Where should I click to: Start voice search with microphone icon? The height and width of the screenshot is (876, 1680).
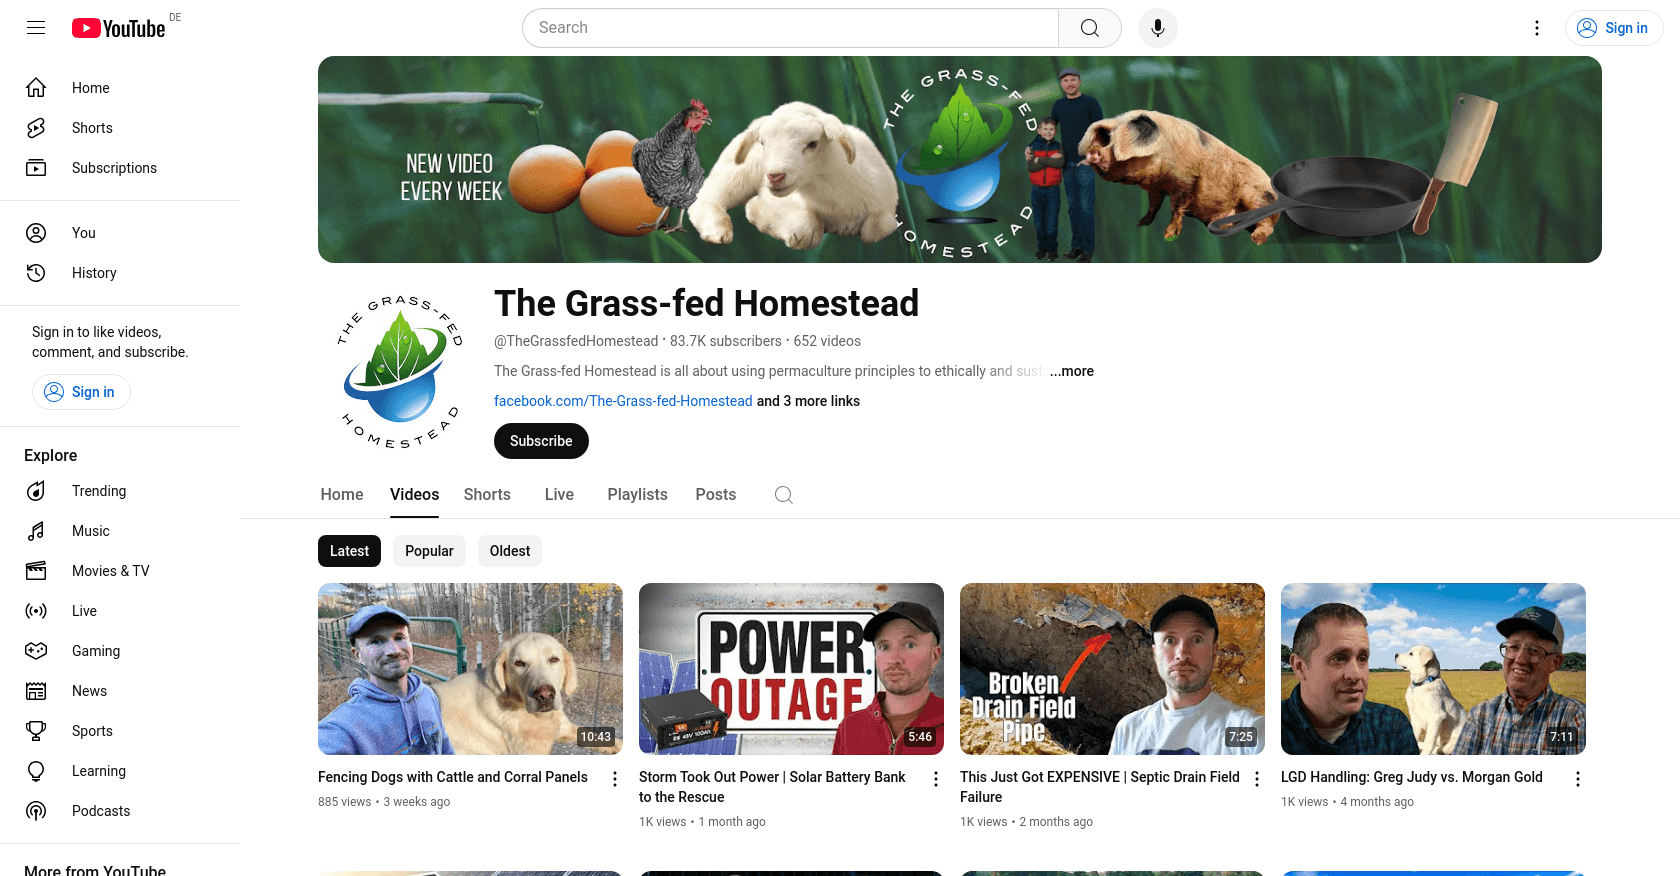point(1158,28)
